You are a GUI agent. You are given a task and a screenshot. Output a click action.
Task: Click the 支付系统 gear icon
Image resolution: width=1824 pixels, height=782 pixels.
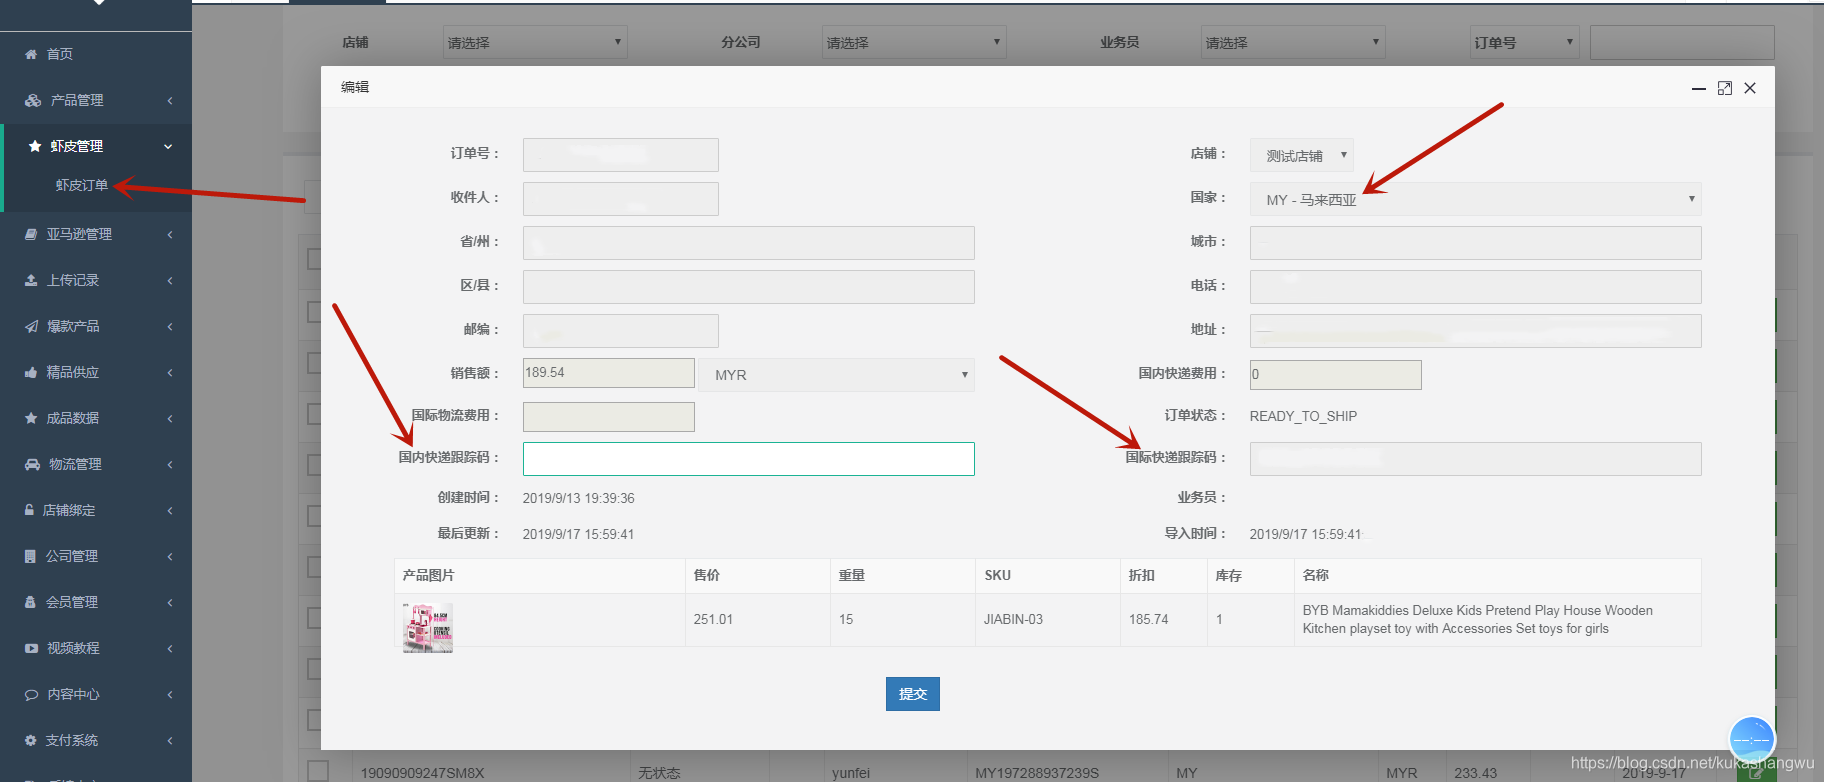31,740
